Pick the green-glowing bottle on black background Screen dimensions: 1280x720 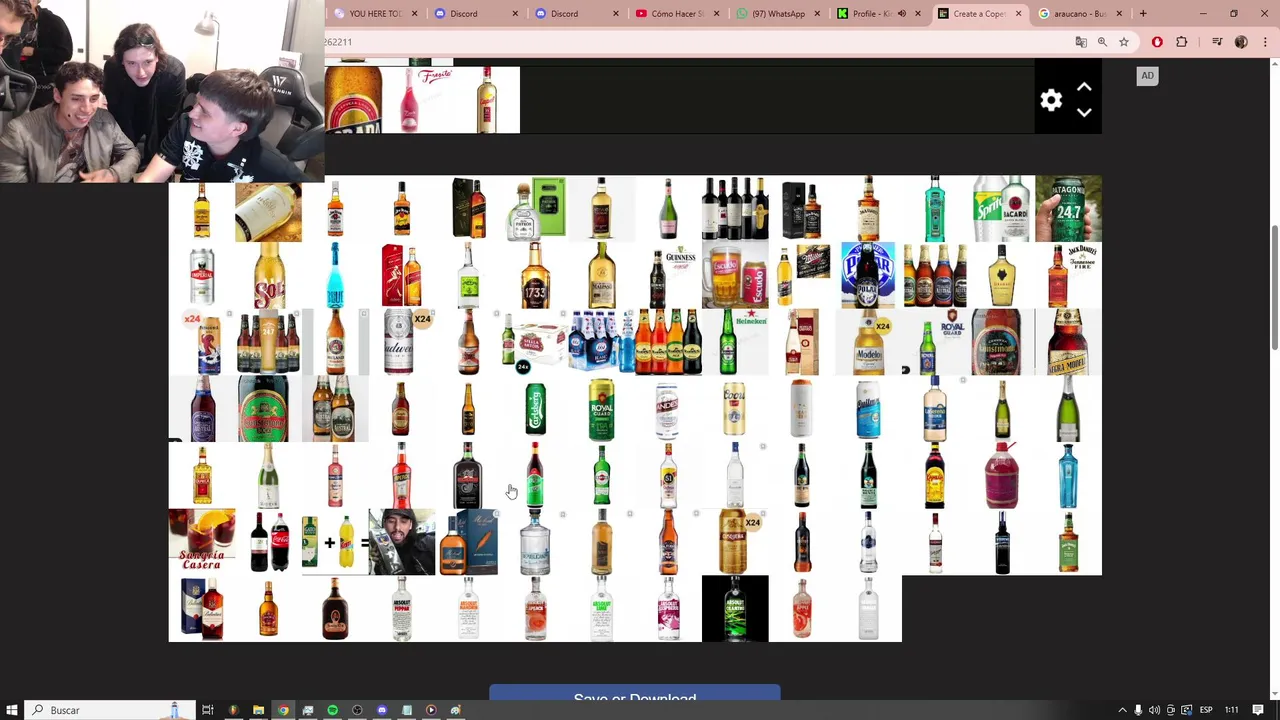(x=735, y=608)
